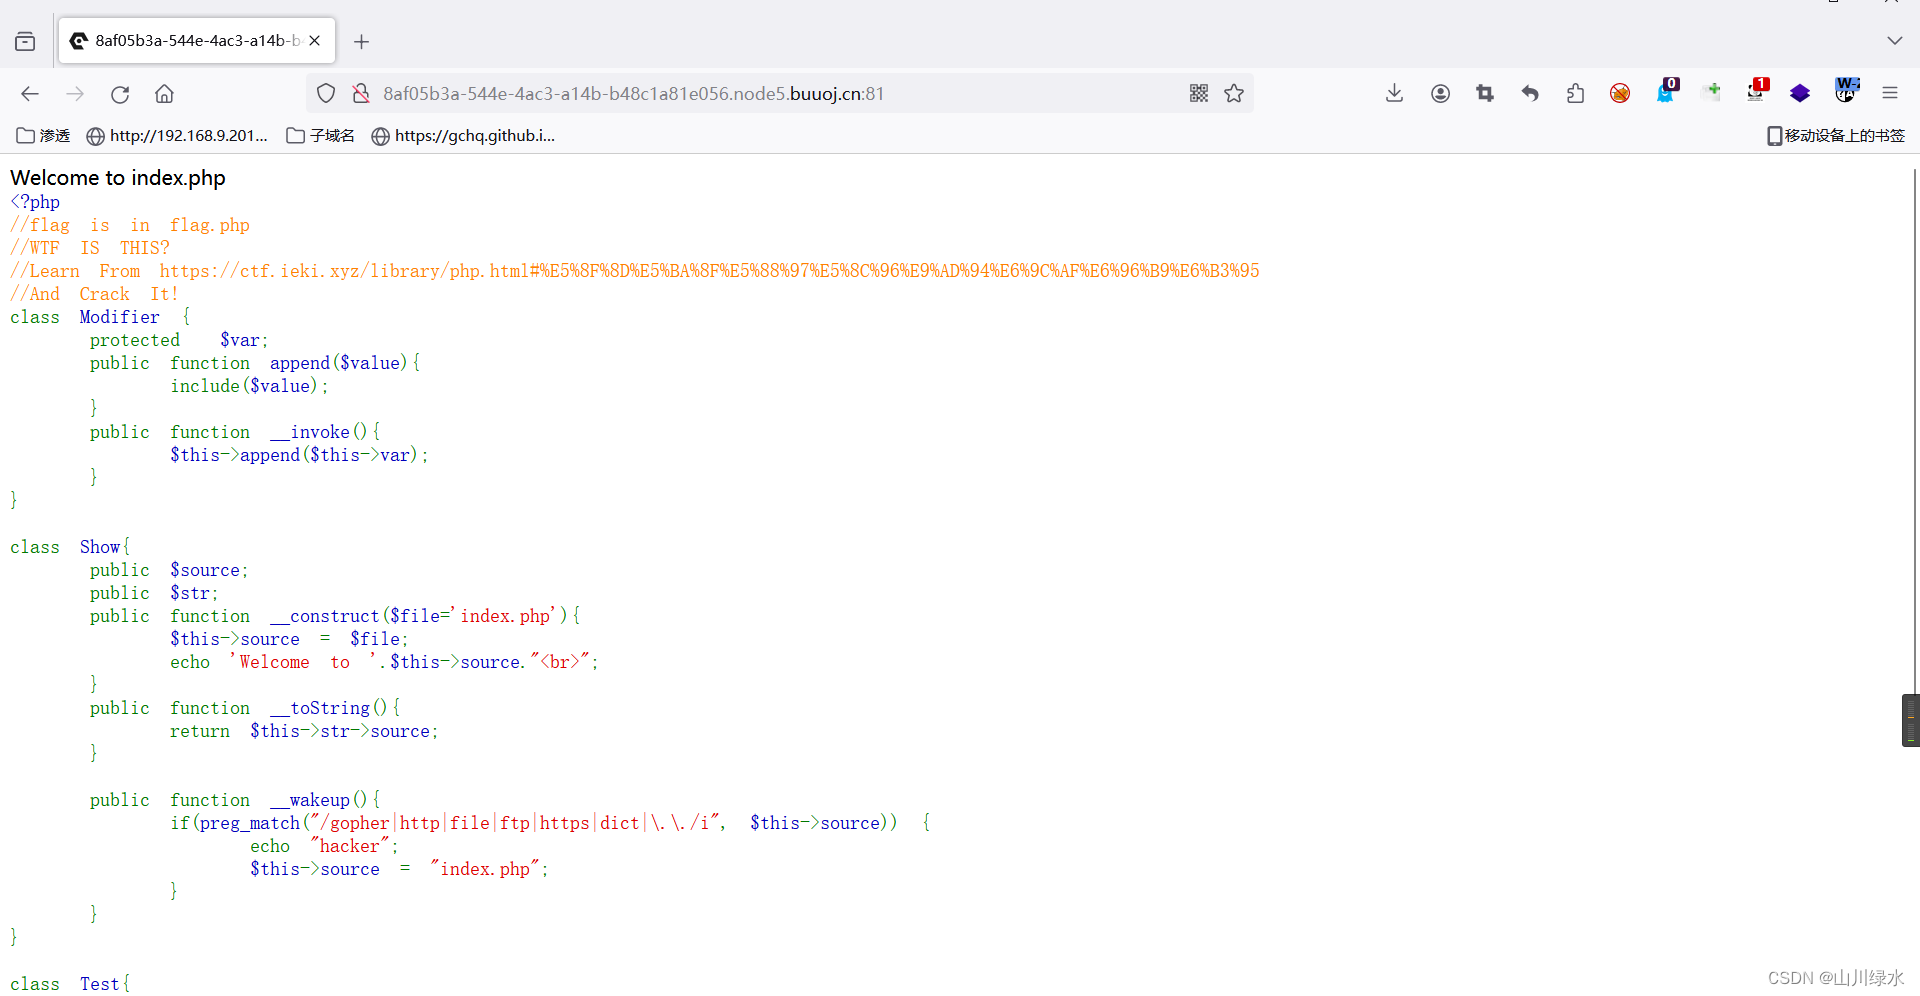This screenshot has width=1920, height=996.
Task: Click the 'class Show{' line
Action: click(x=70, y=547)
